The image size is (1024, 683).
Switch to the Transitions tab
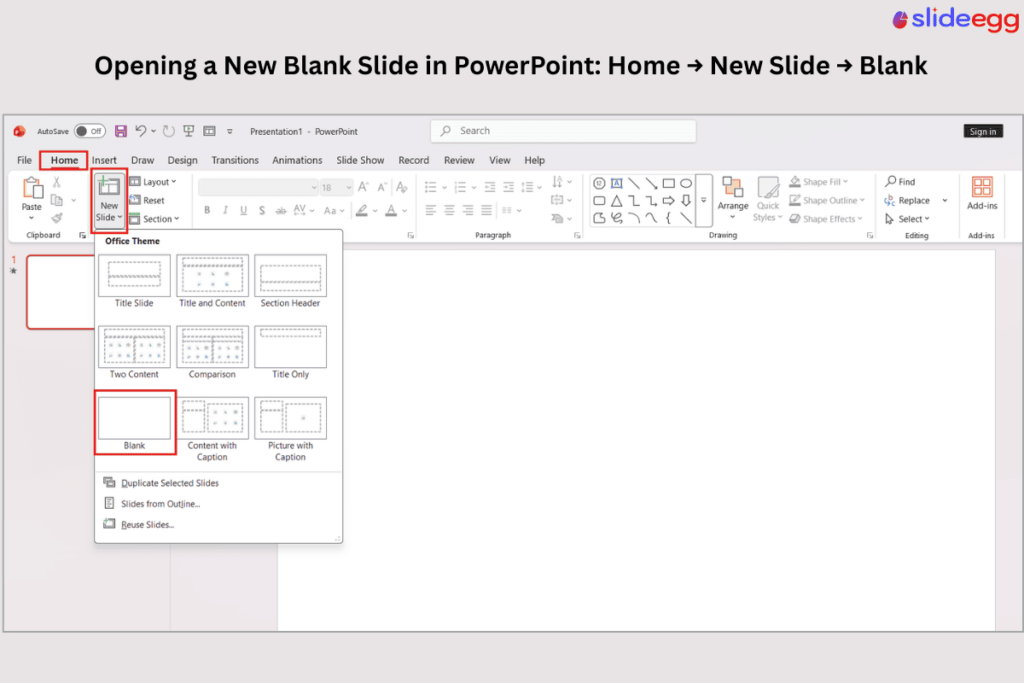(234, 160)
